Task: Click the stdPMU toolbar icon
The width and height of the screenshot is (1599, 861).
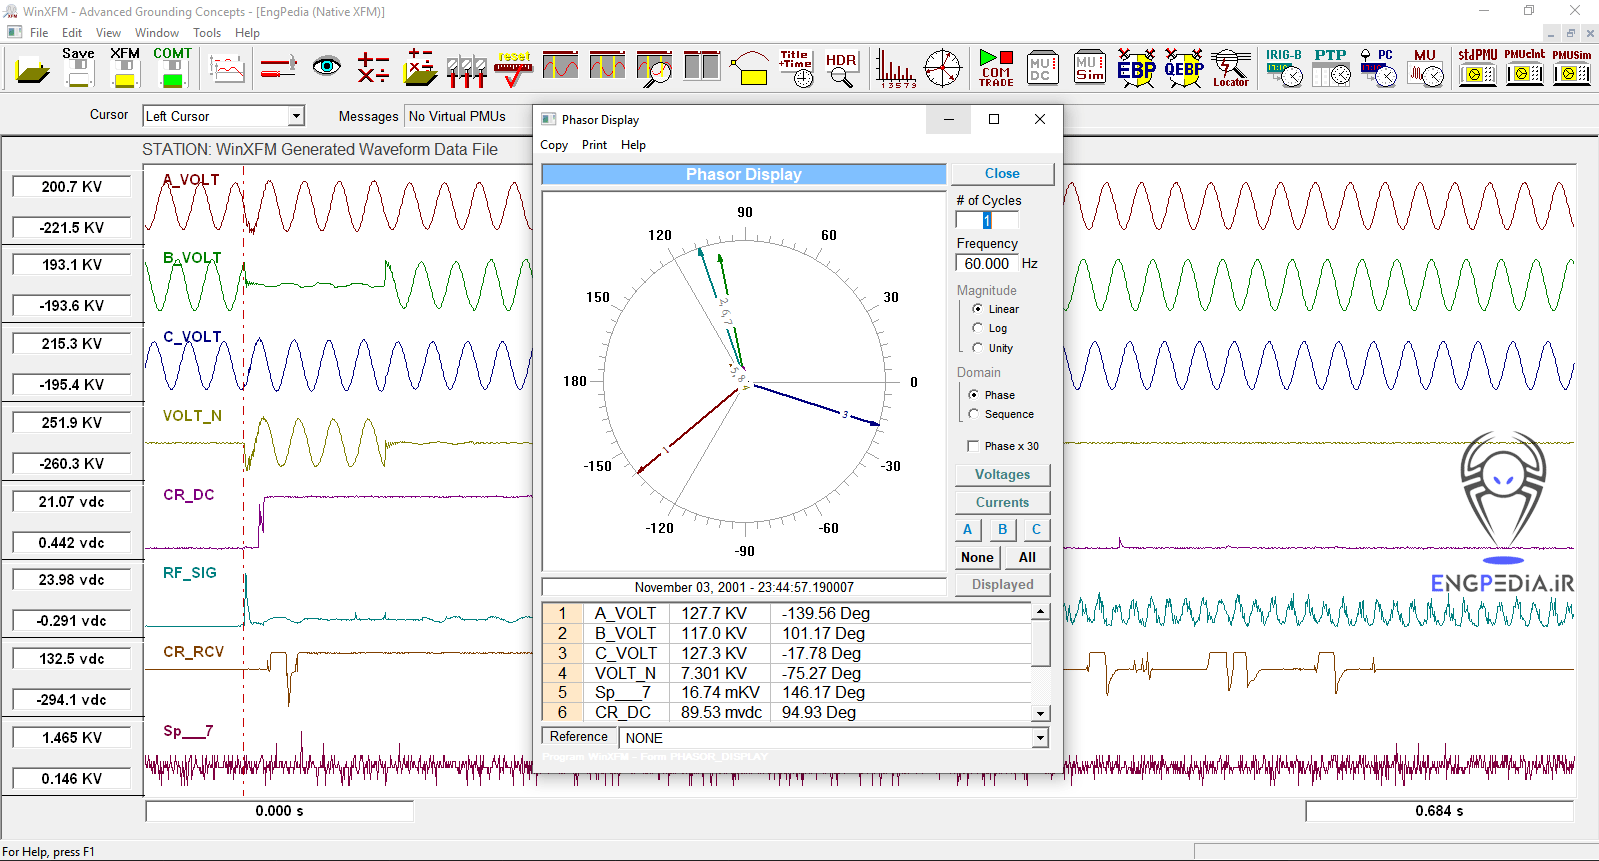Action: (x=1477, y=68)
